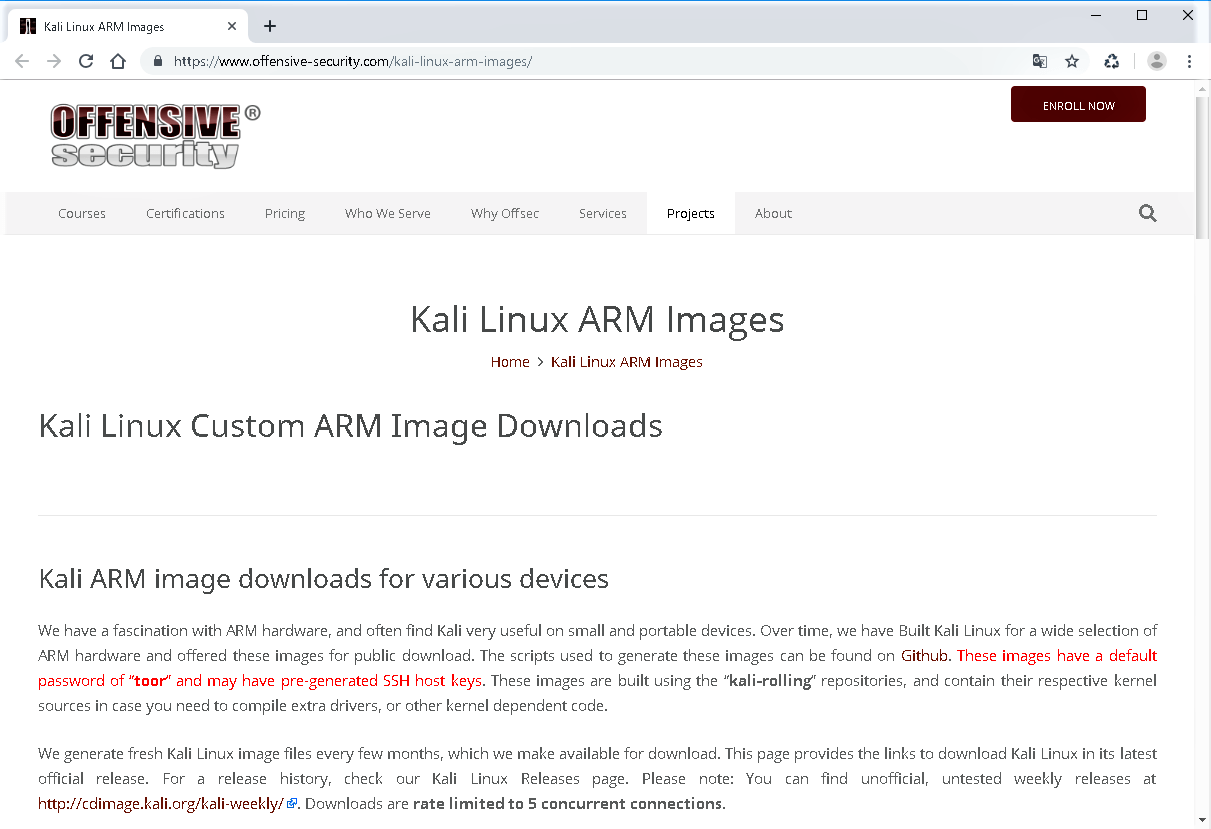Open a new browser tab
This screenshot has height=829, width=1211.
270,26
